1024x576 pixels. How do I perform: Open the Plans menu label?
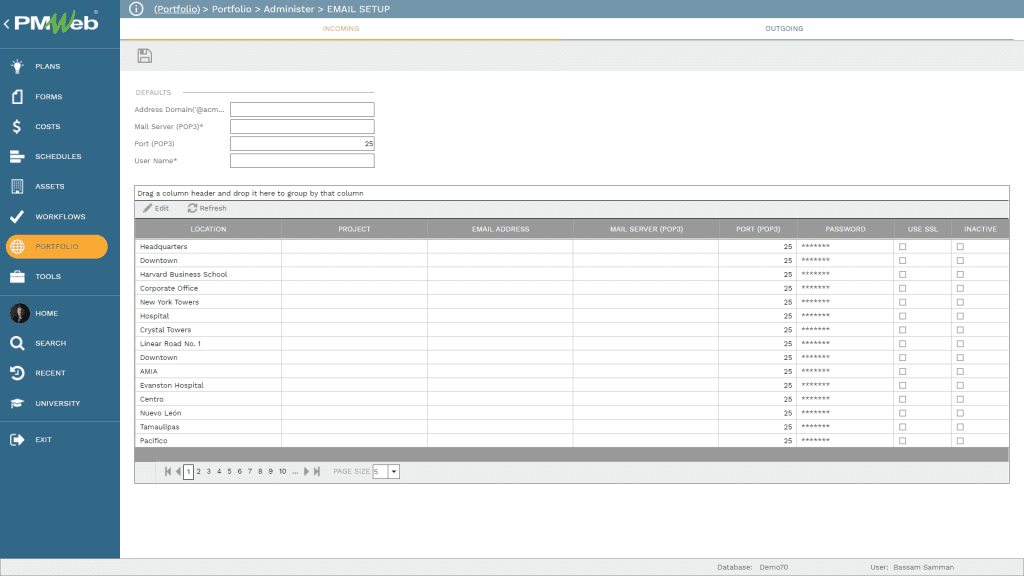pos(48,67)
